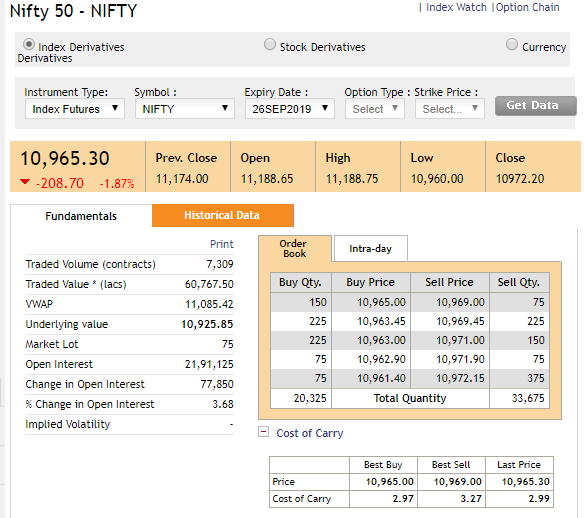This screenshot has height=518, width=584.
Task: Click the last price 10,965.30
Action: point(65,158)
